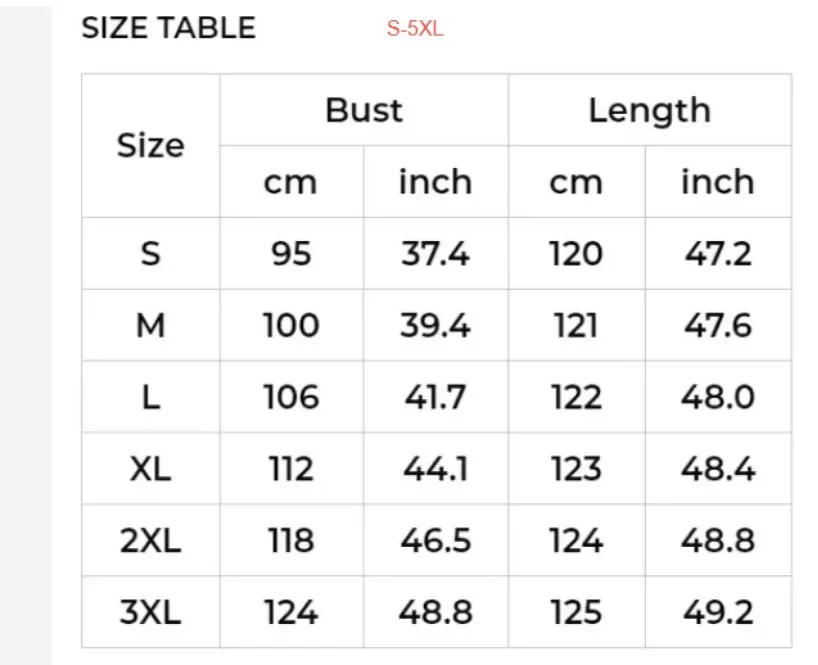Click the 120 cm length value

(x=576, y=254)
